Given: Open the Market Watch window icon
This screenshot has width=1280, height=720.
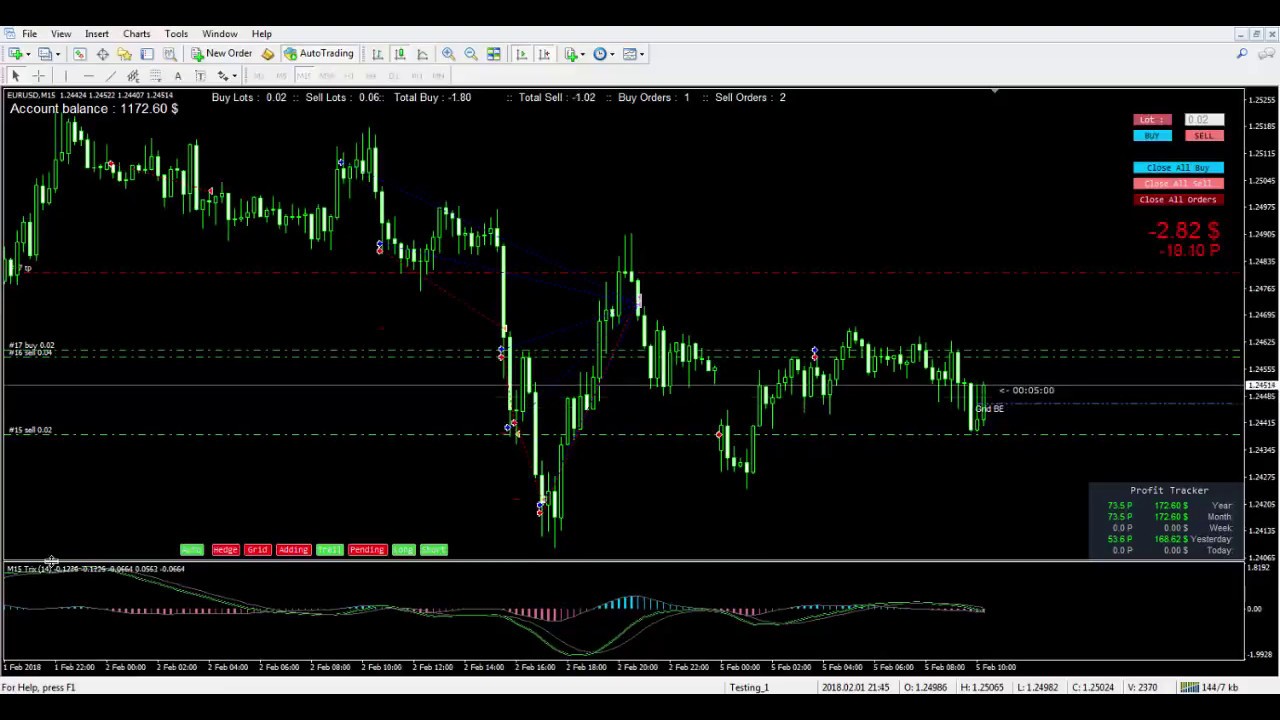Looking at the screenshot, I should tap(80, 54).
